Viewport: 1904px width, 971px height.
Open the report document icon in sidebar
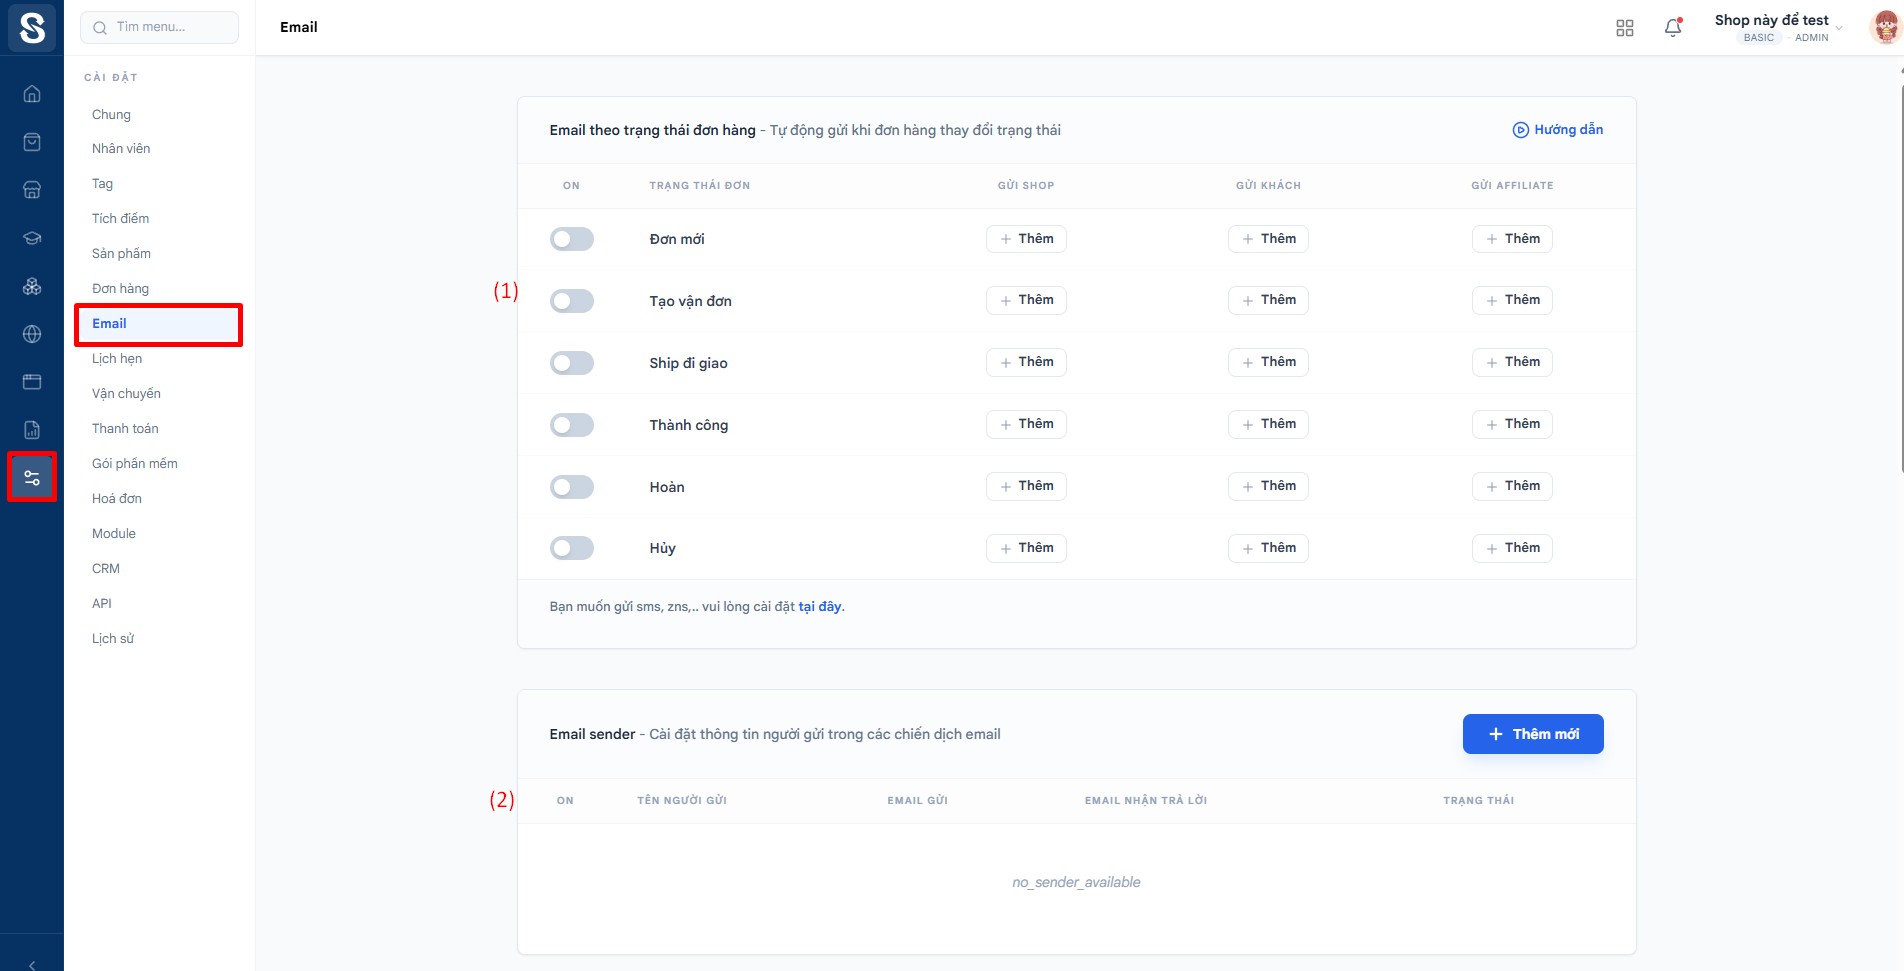coord(32,430)
